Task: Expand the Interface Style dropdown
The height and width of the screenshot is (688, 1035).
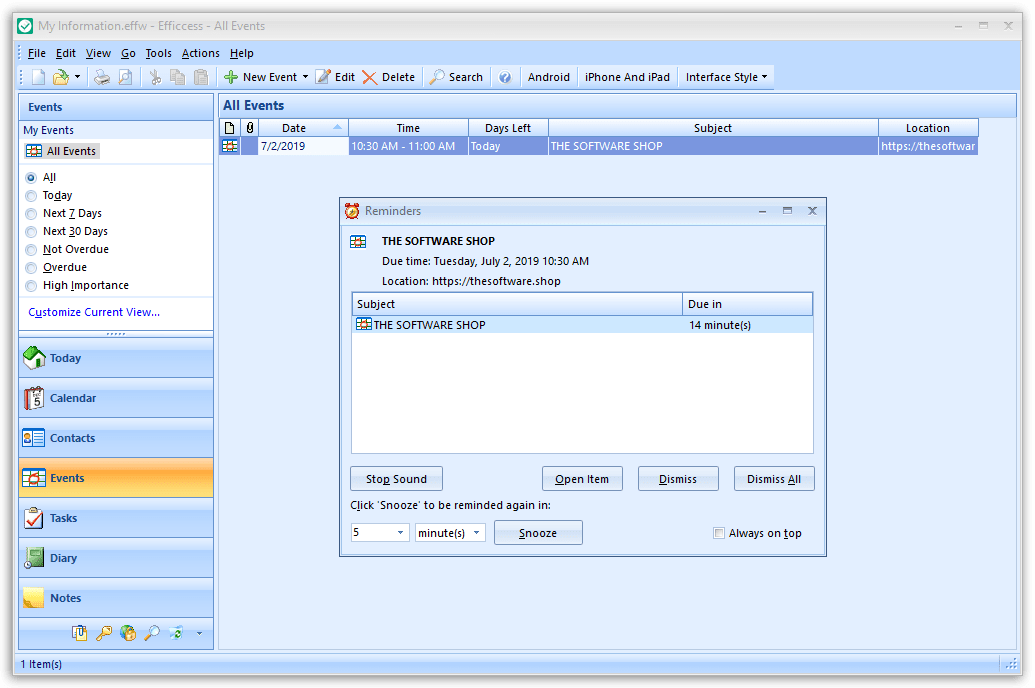Action: (726, 77)
